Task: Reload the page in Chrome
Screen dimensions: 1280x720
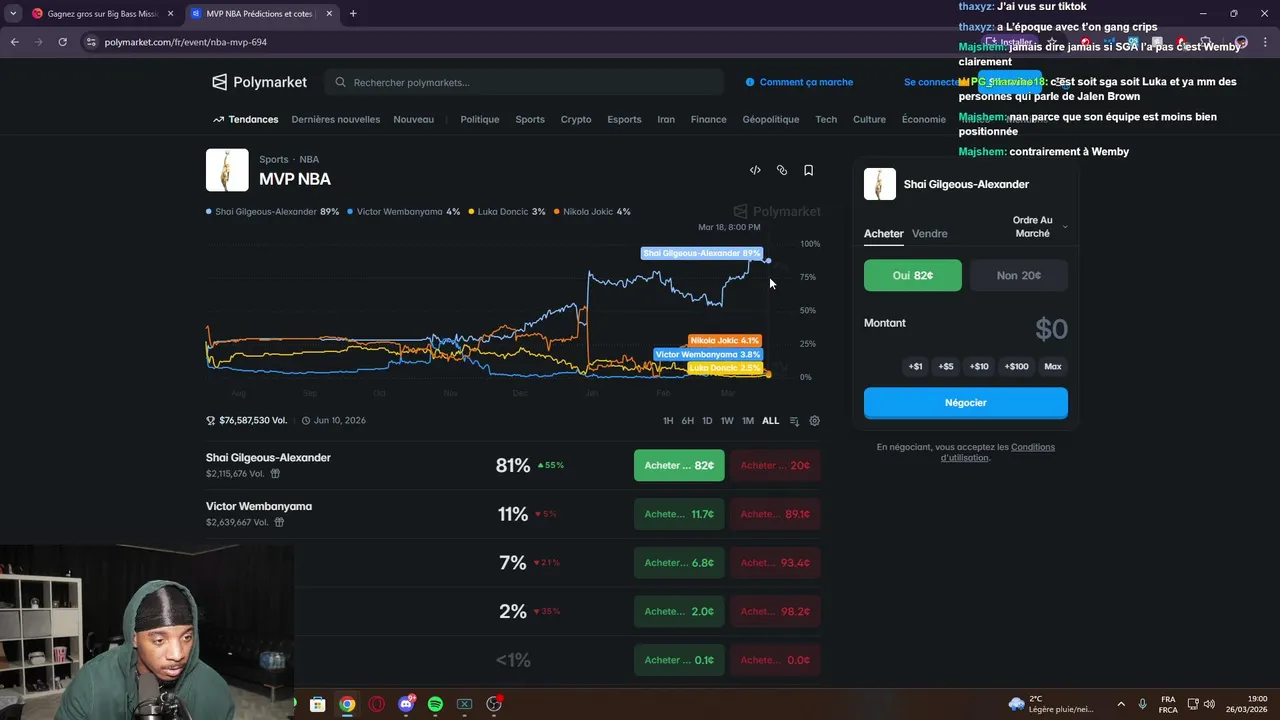Action: (62, 42)
